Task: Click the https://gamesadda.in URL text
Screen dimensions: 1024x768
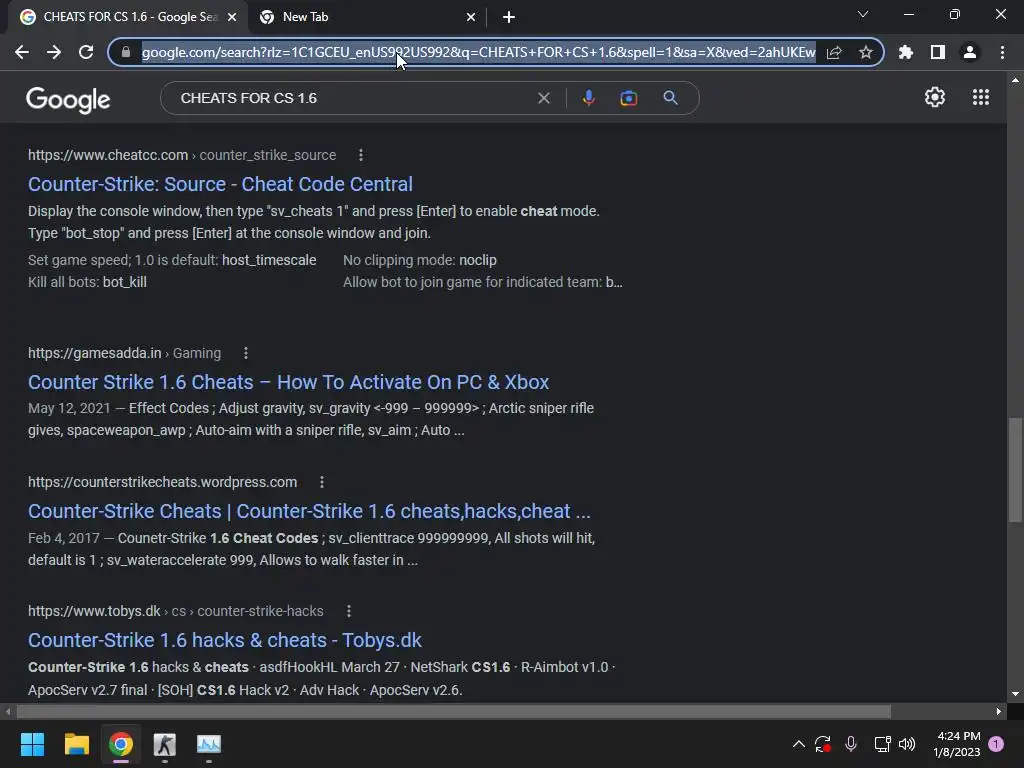Action: (95, 353)
